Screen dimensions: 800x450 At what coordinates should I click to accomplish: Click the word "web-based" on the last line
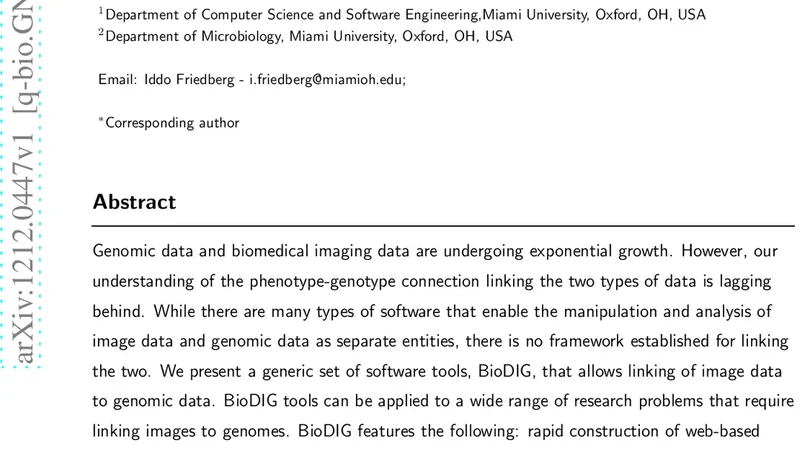point(734,431)
